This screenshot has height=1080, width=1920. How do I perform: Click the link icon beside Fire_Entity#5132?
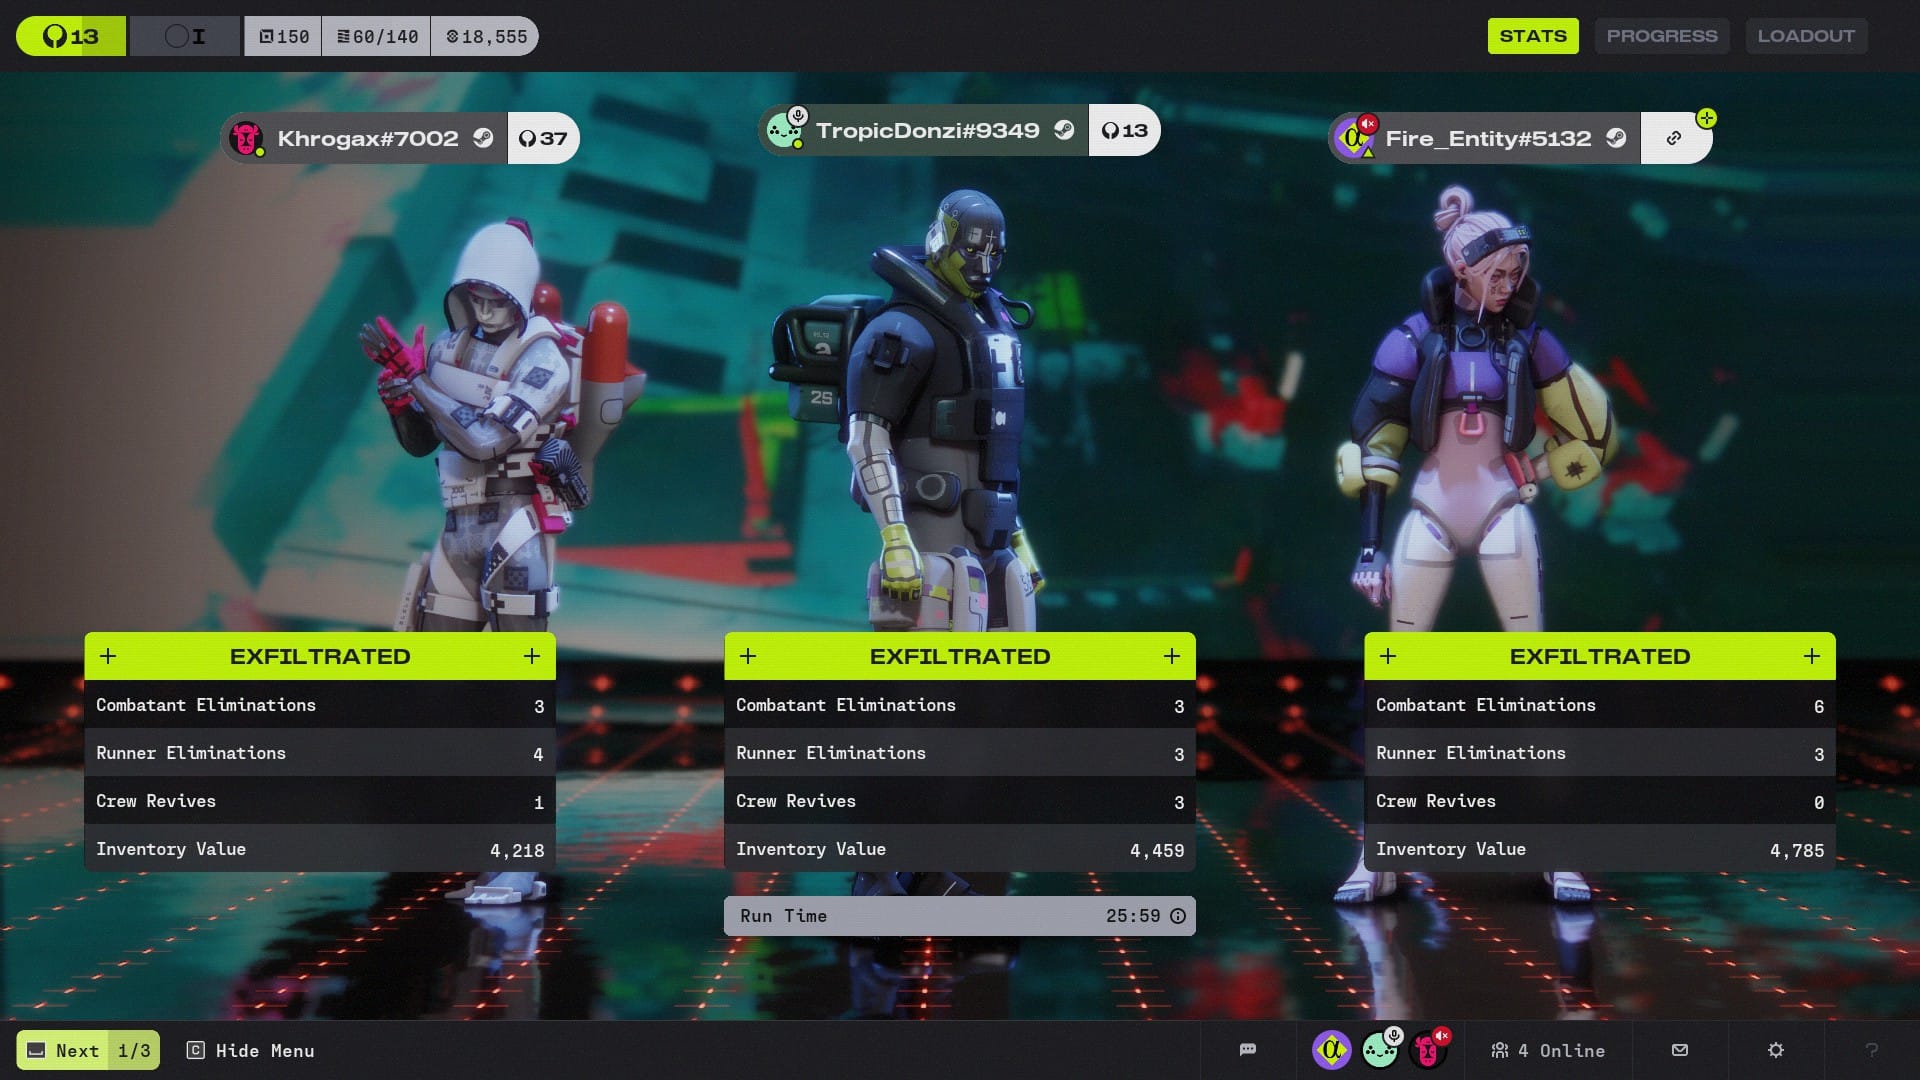(1674, 139)
